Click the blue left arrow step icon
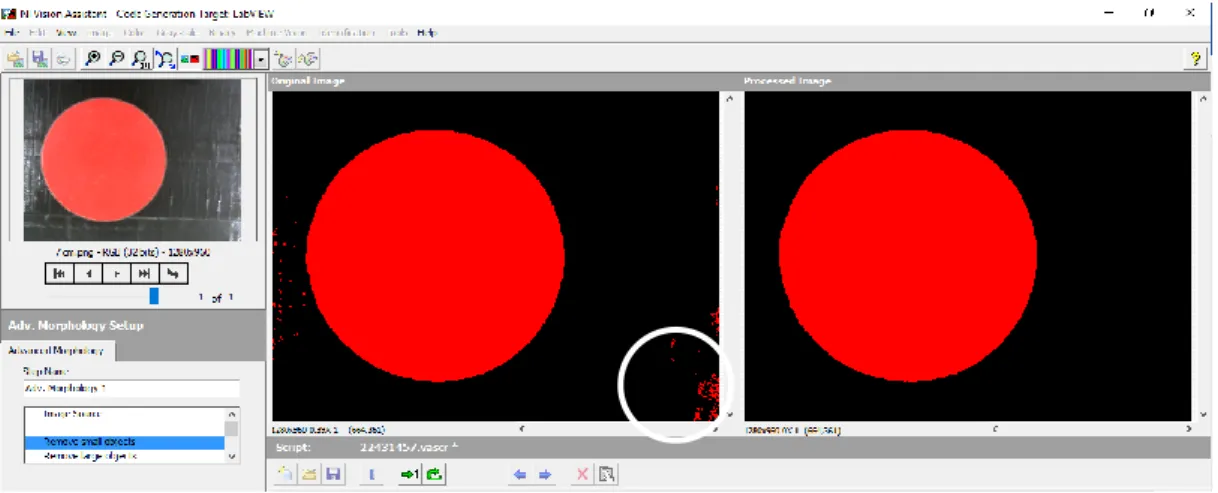Image resolution: width=1218 pixels, height=493 pixels. click(520, 475)
